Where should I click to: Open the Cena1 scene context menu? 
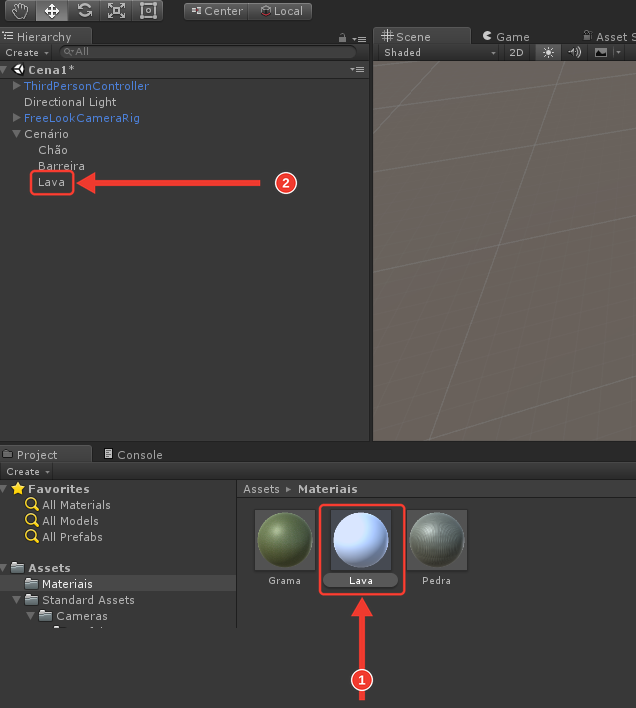[357, 70]
